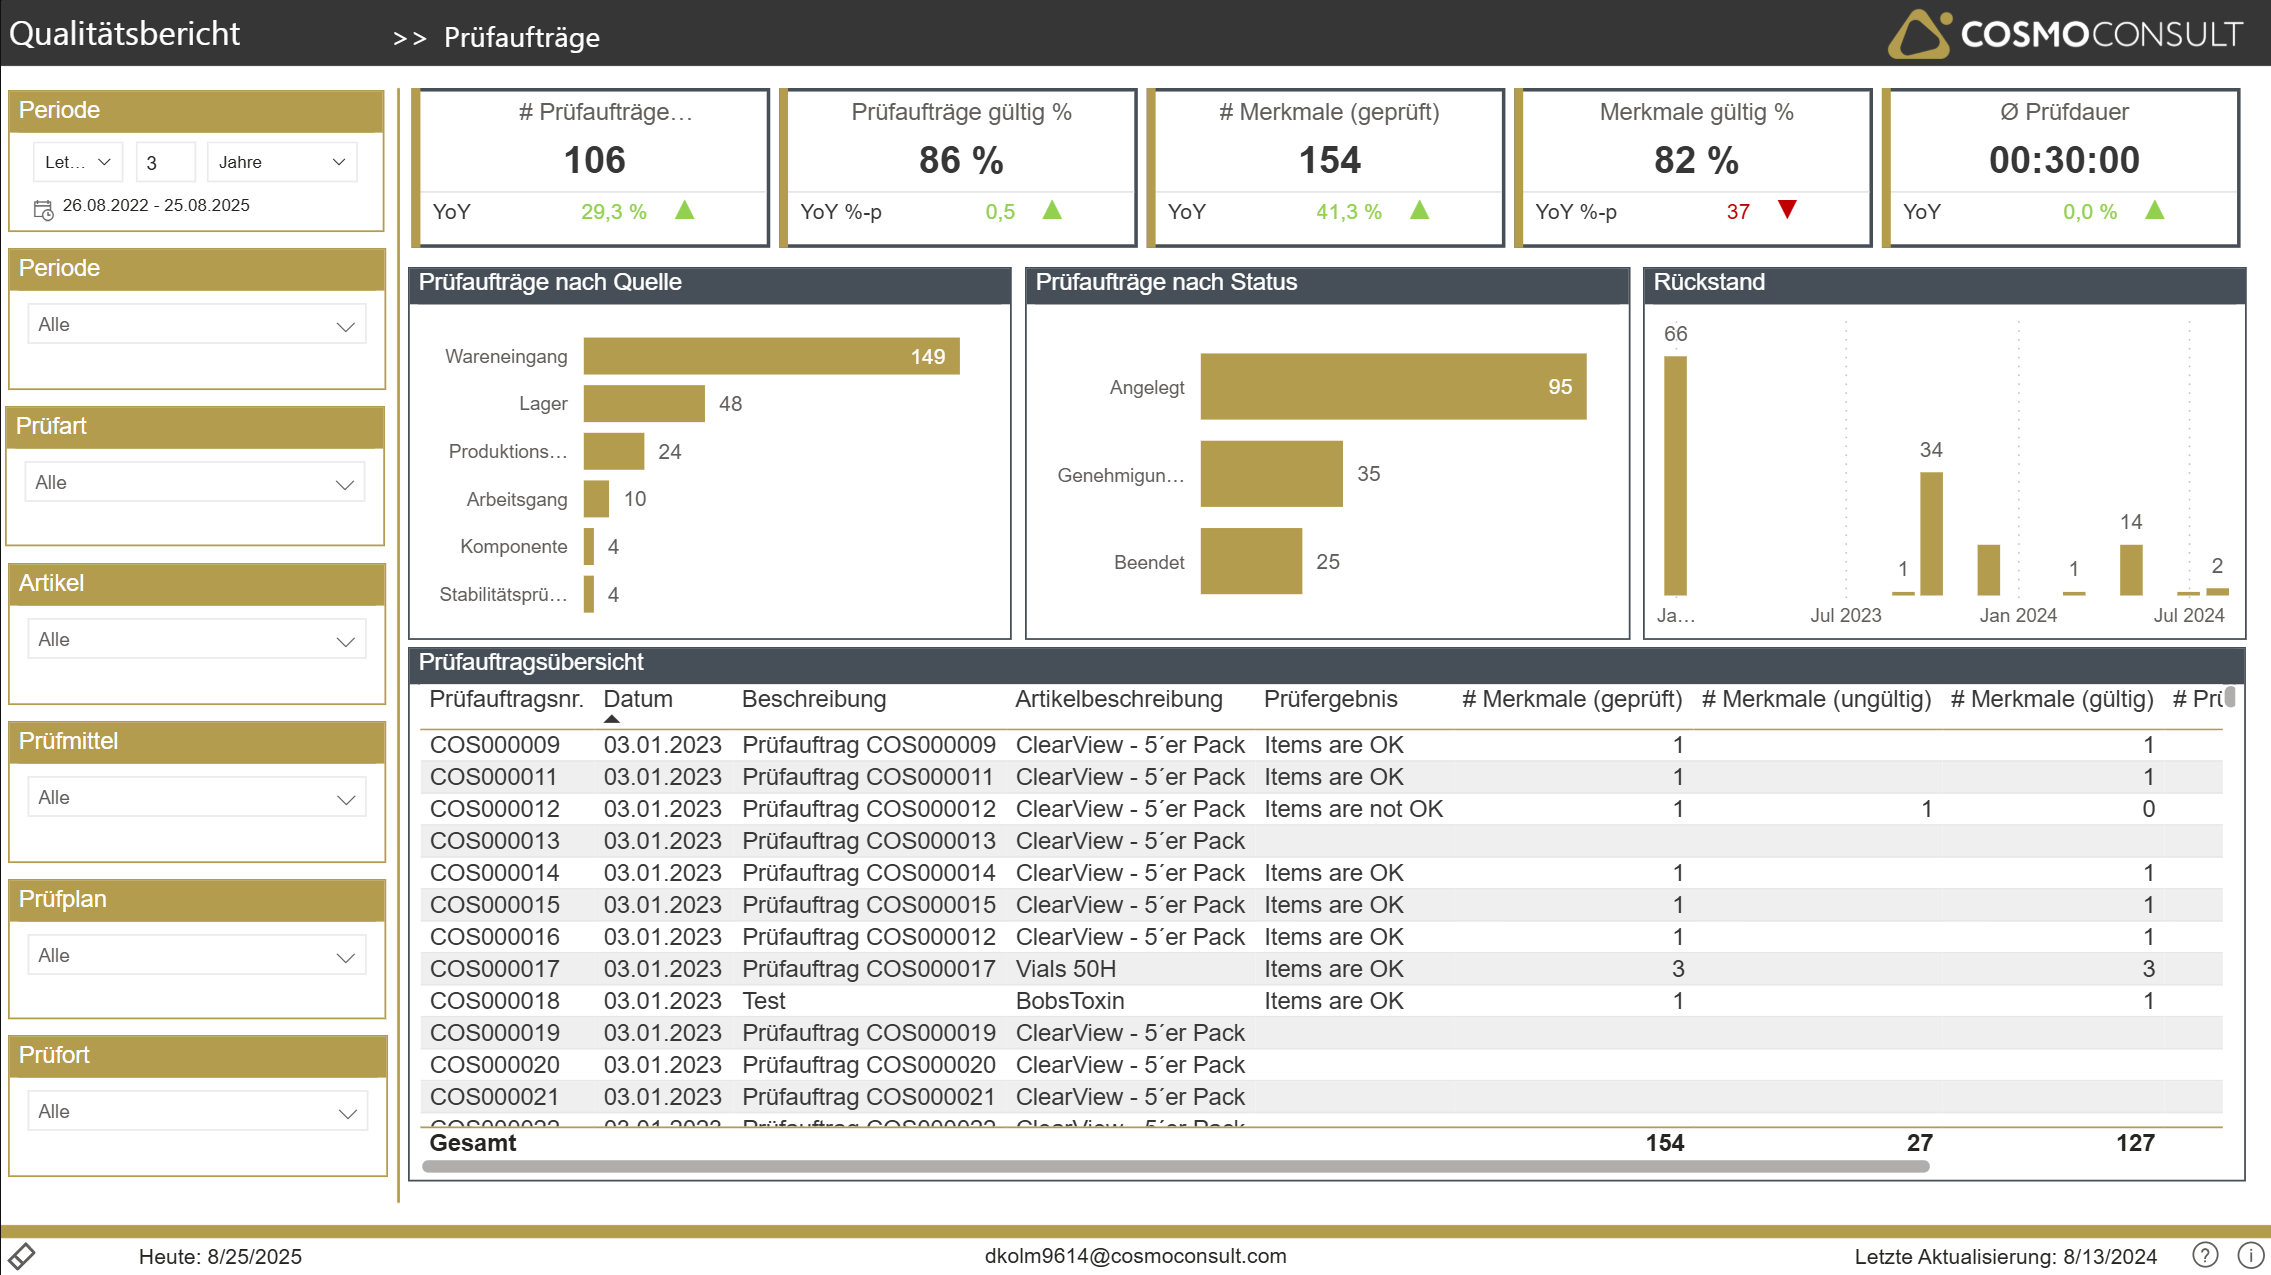
Task: Click the horizontal scrollbar under the table
Action: [x=1175, y=1166]
